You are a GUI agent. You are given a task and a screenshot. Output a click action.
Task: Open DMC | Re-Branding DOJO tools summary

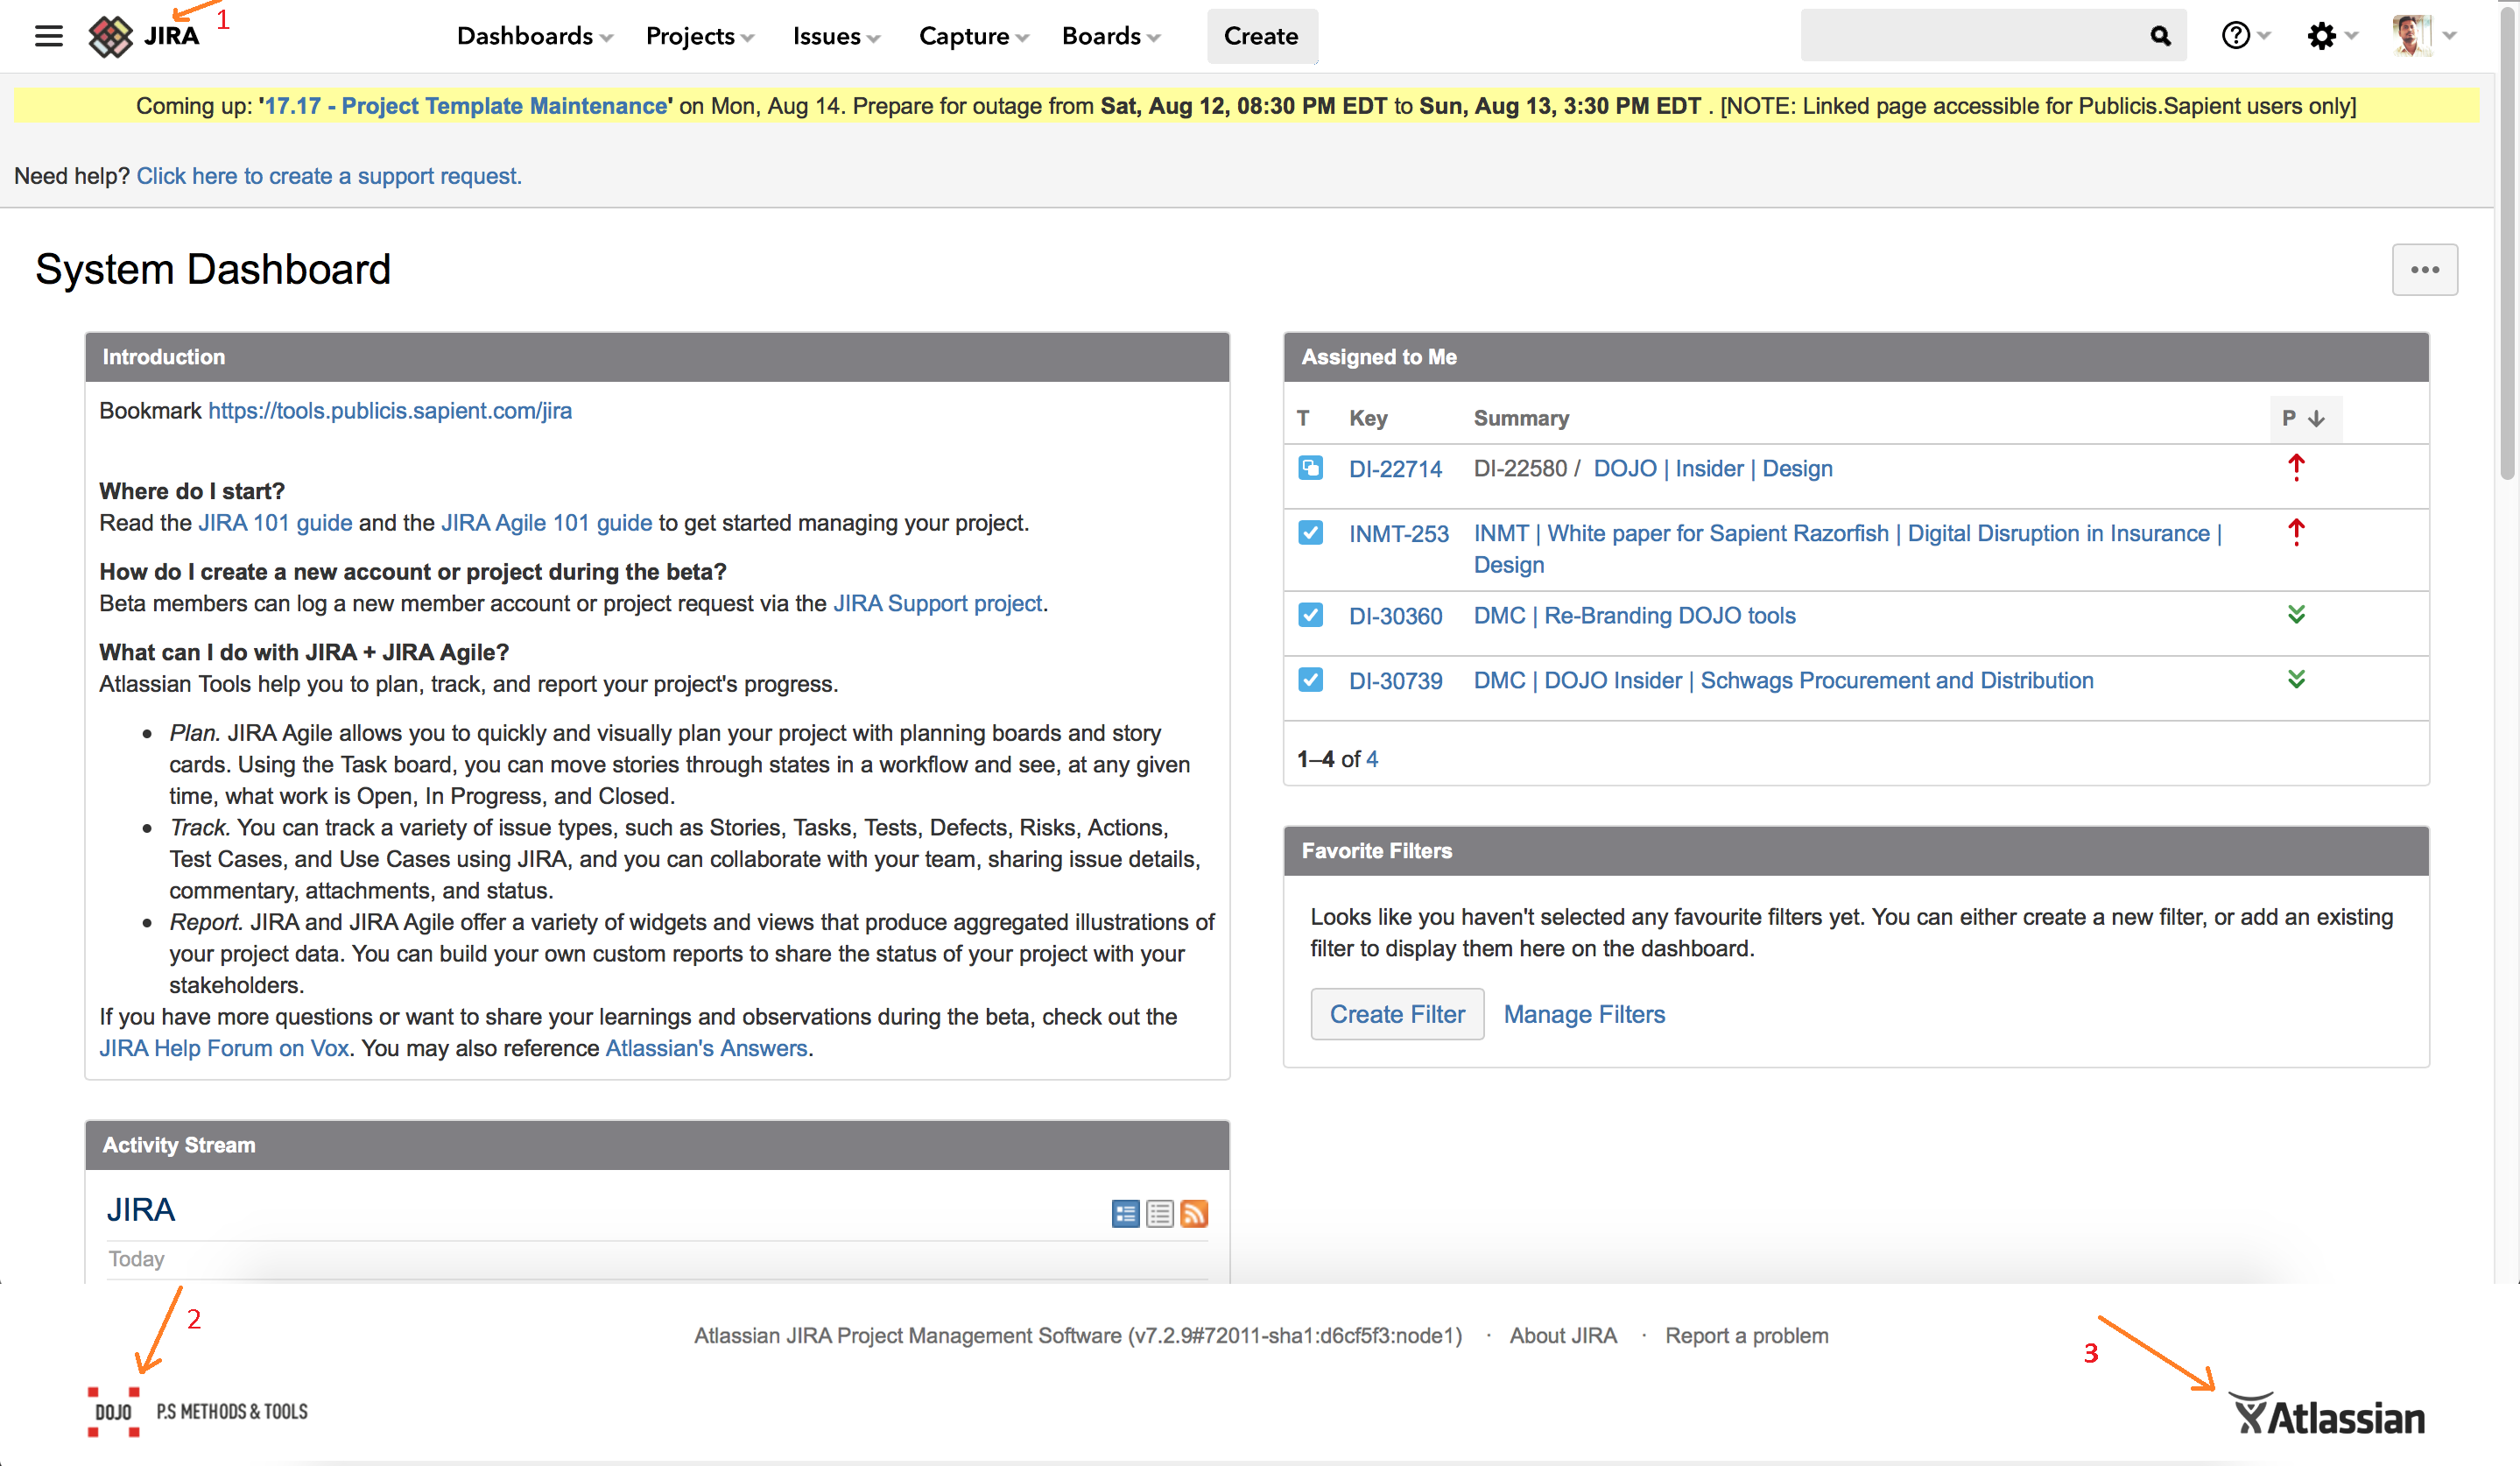[1634, 615]
